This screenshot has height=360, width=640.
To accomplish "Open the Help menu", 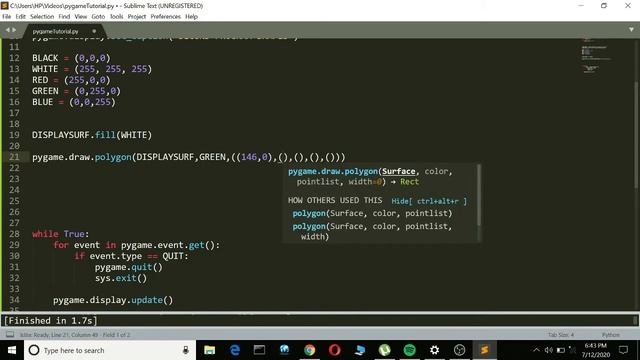I will coord(191,17).
